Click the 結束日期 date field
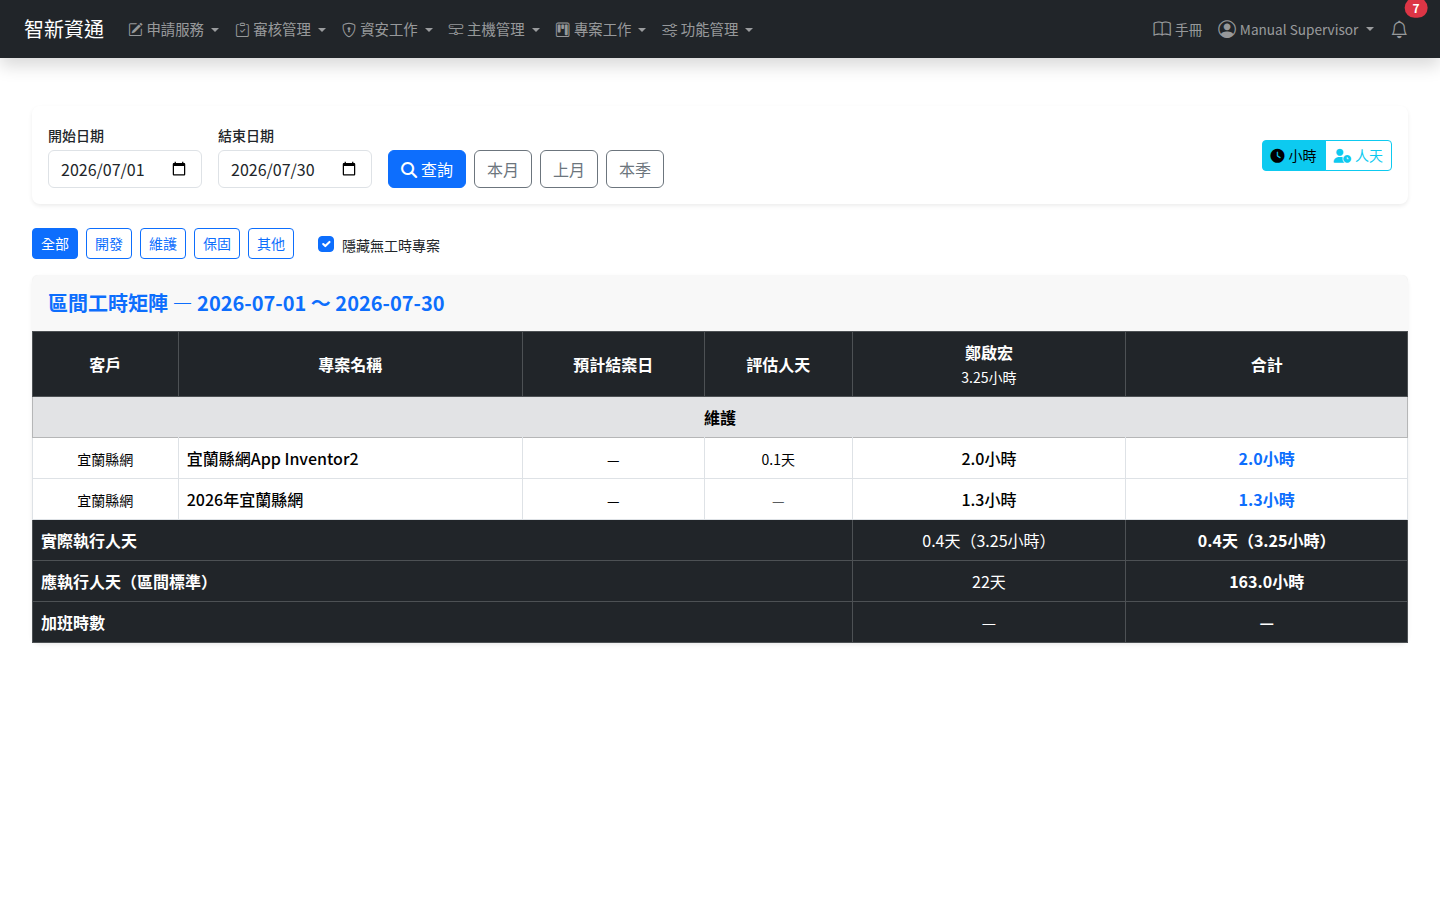The width and height of the screenshot is (1440, 900). coord(295,169)
